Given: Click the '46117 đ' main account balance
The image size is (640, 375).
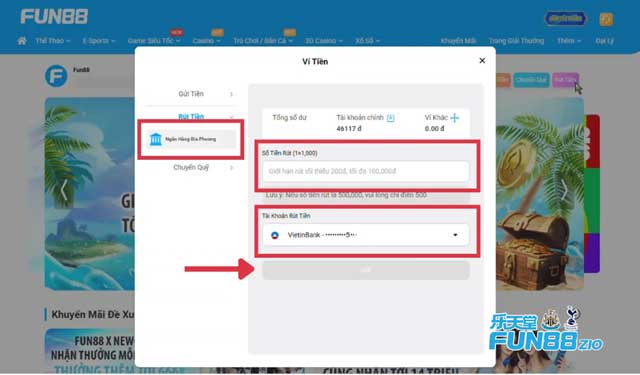Looking at the screenshot, I should click(349, 129).
